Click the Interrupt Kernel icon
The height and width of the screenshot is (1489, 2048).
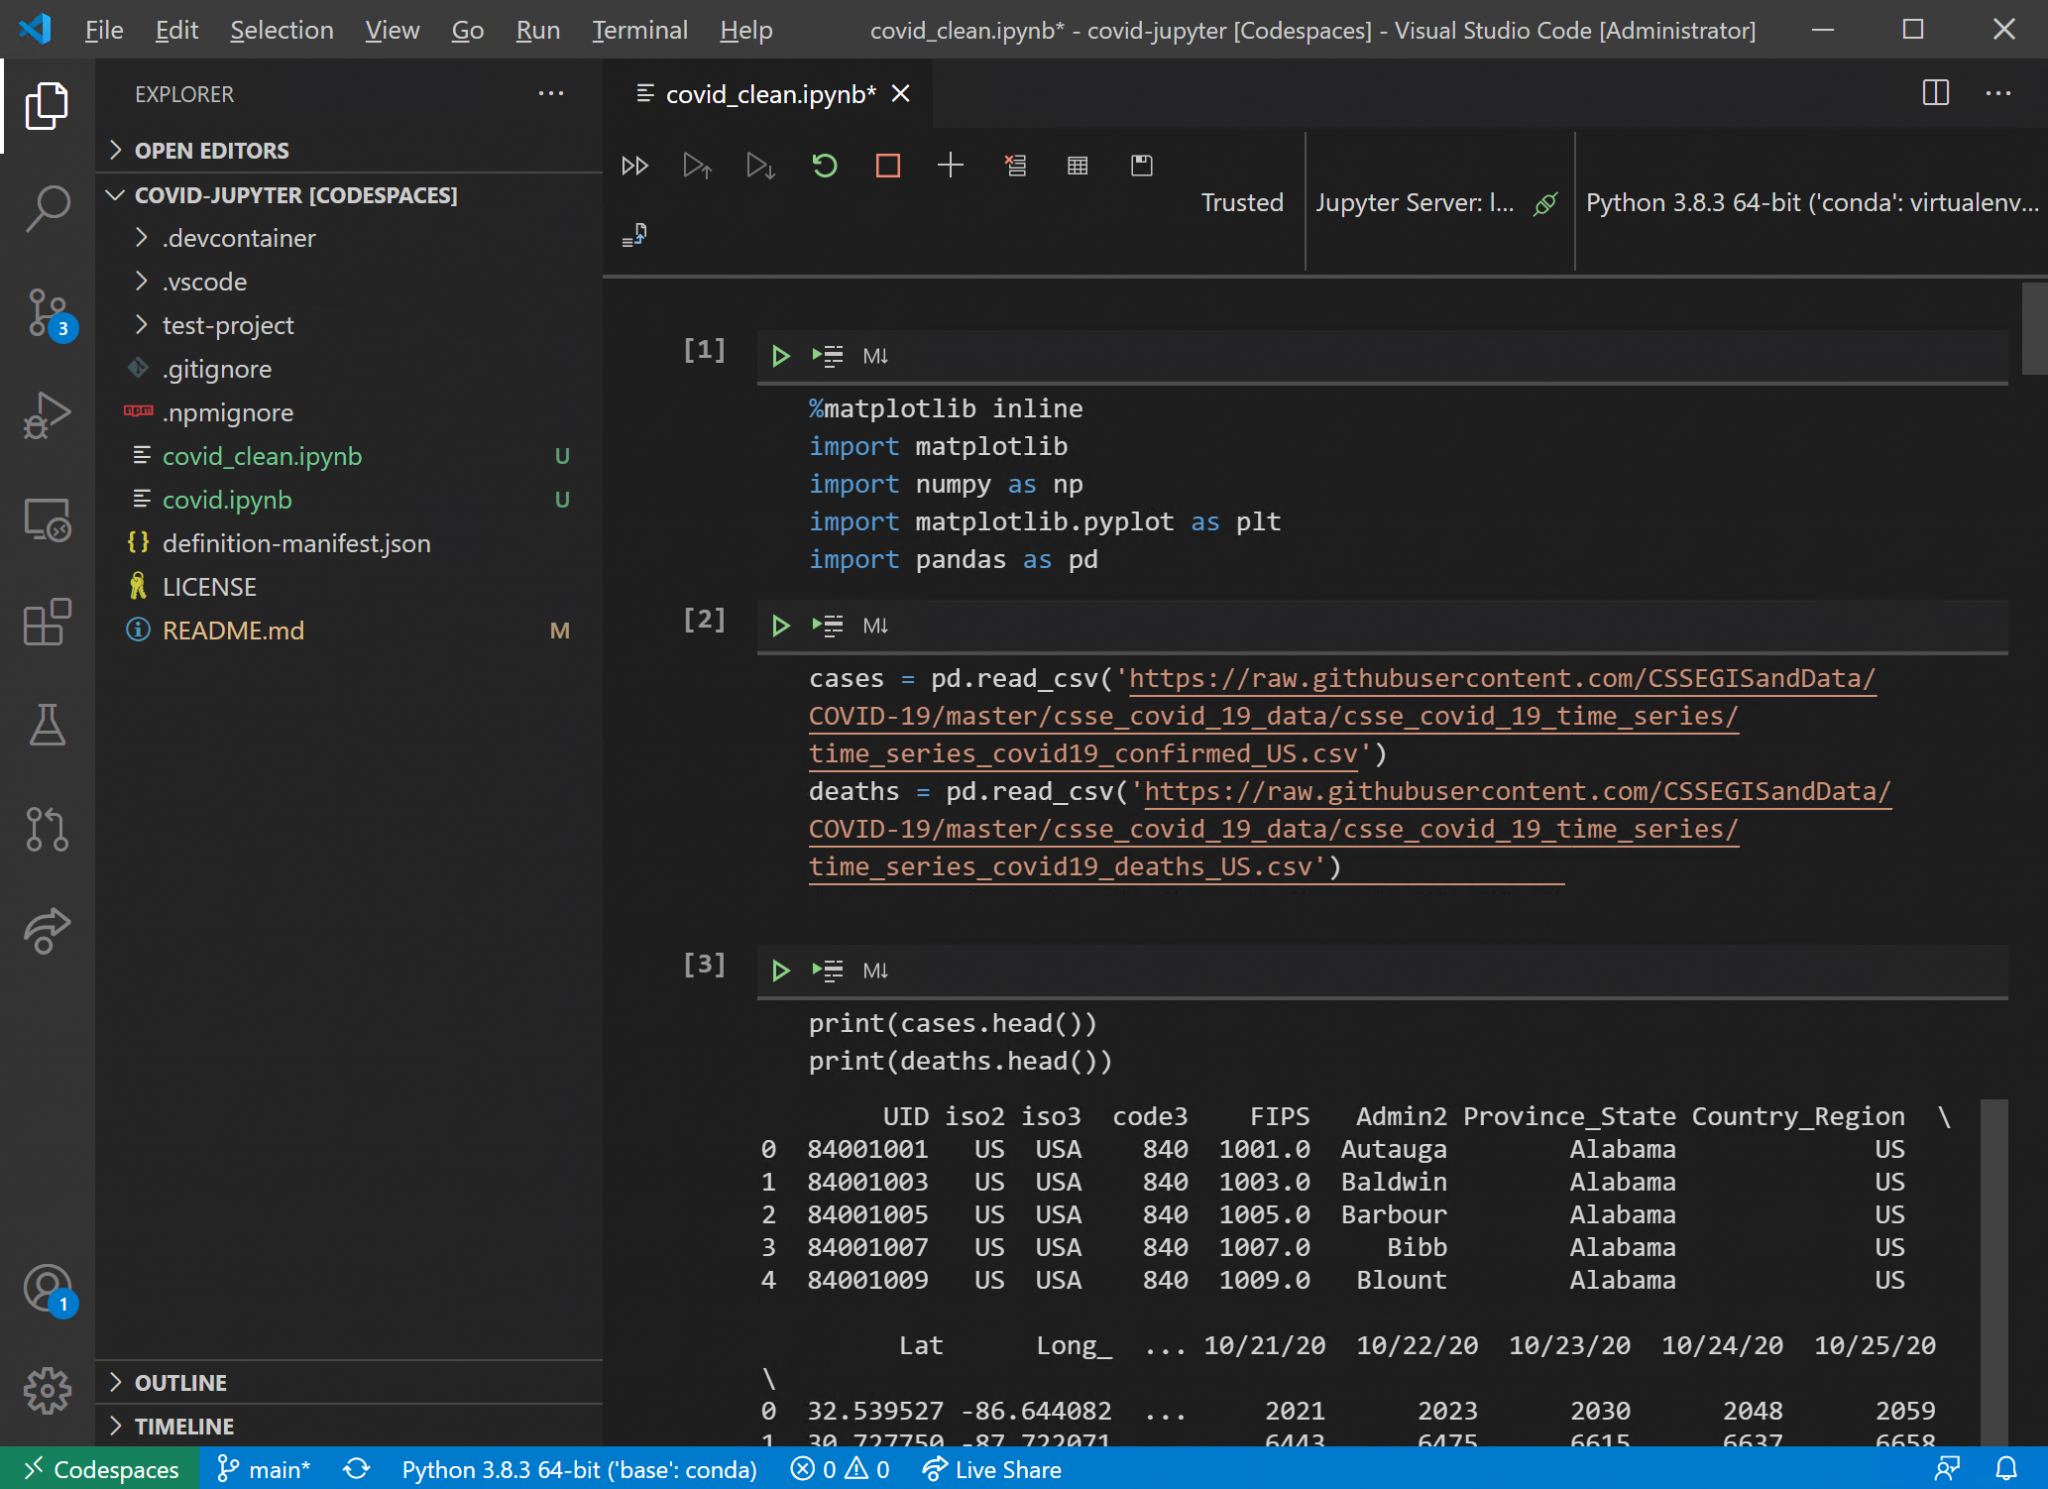(889, 164)
